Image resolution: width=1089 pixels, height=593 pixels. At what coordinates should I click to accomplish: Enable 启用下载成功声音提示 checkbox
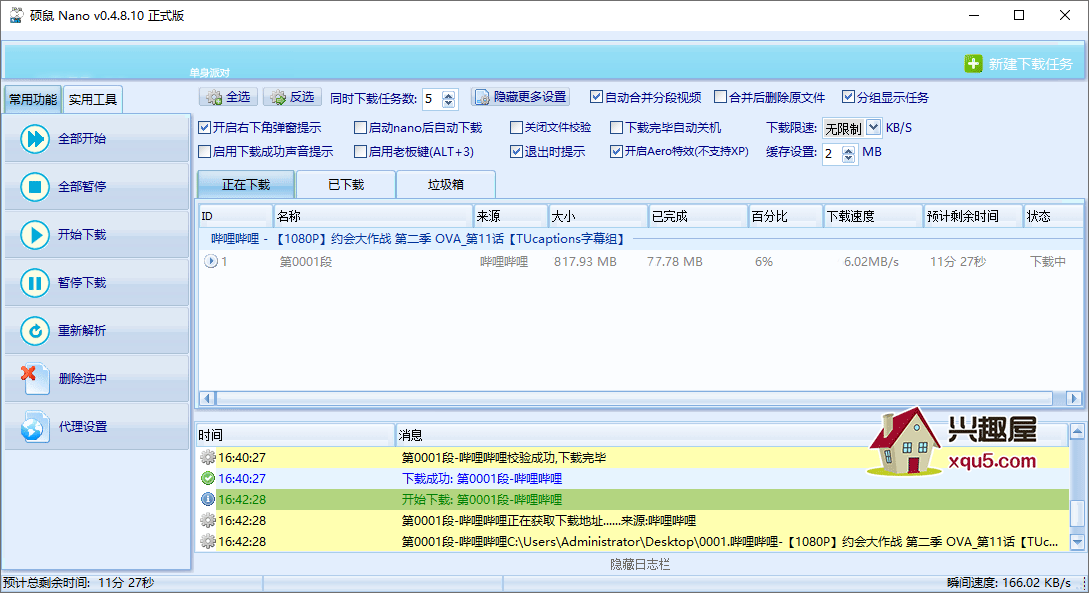pos(204,151)
